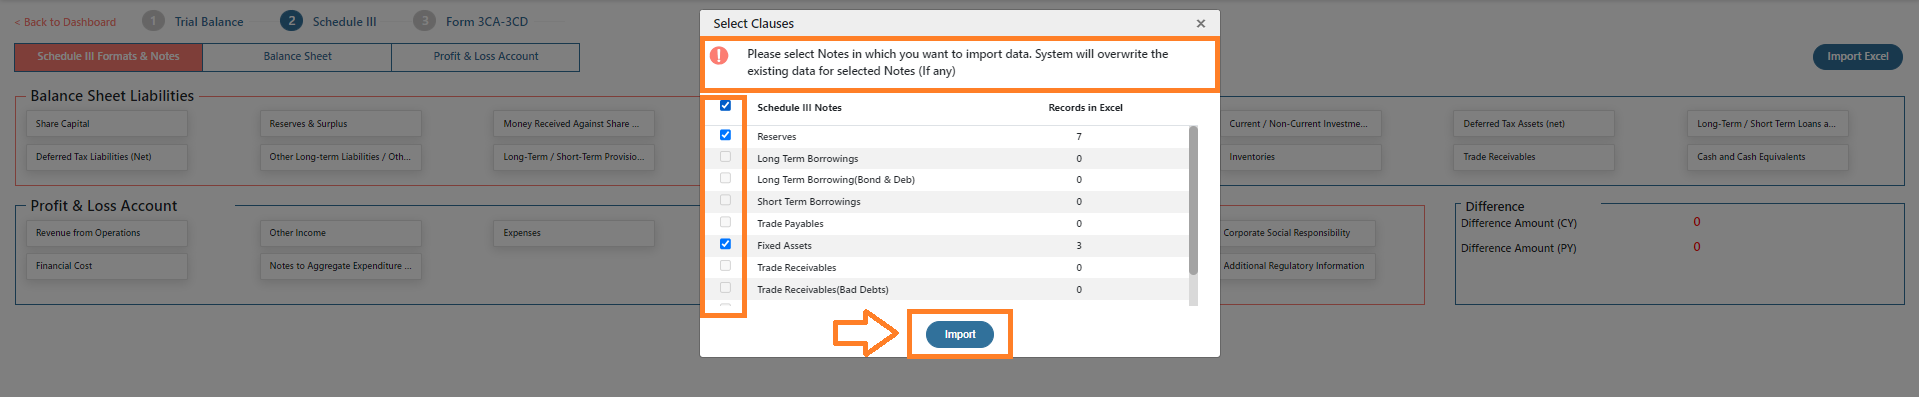Click step 1 Trial Balance circle

pos(153,21)
